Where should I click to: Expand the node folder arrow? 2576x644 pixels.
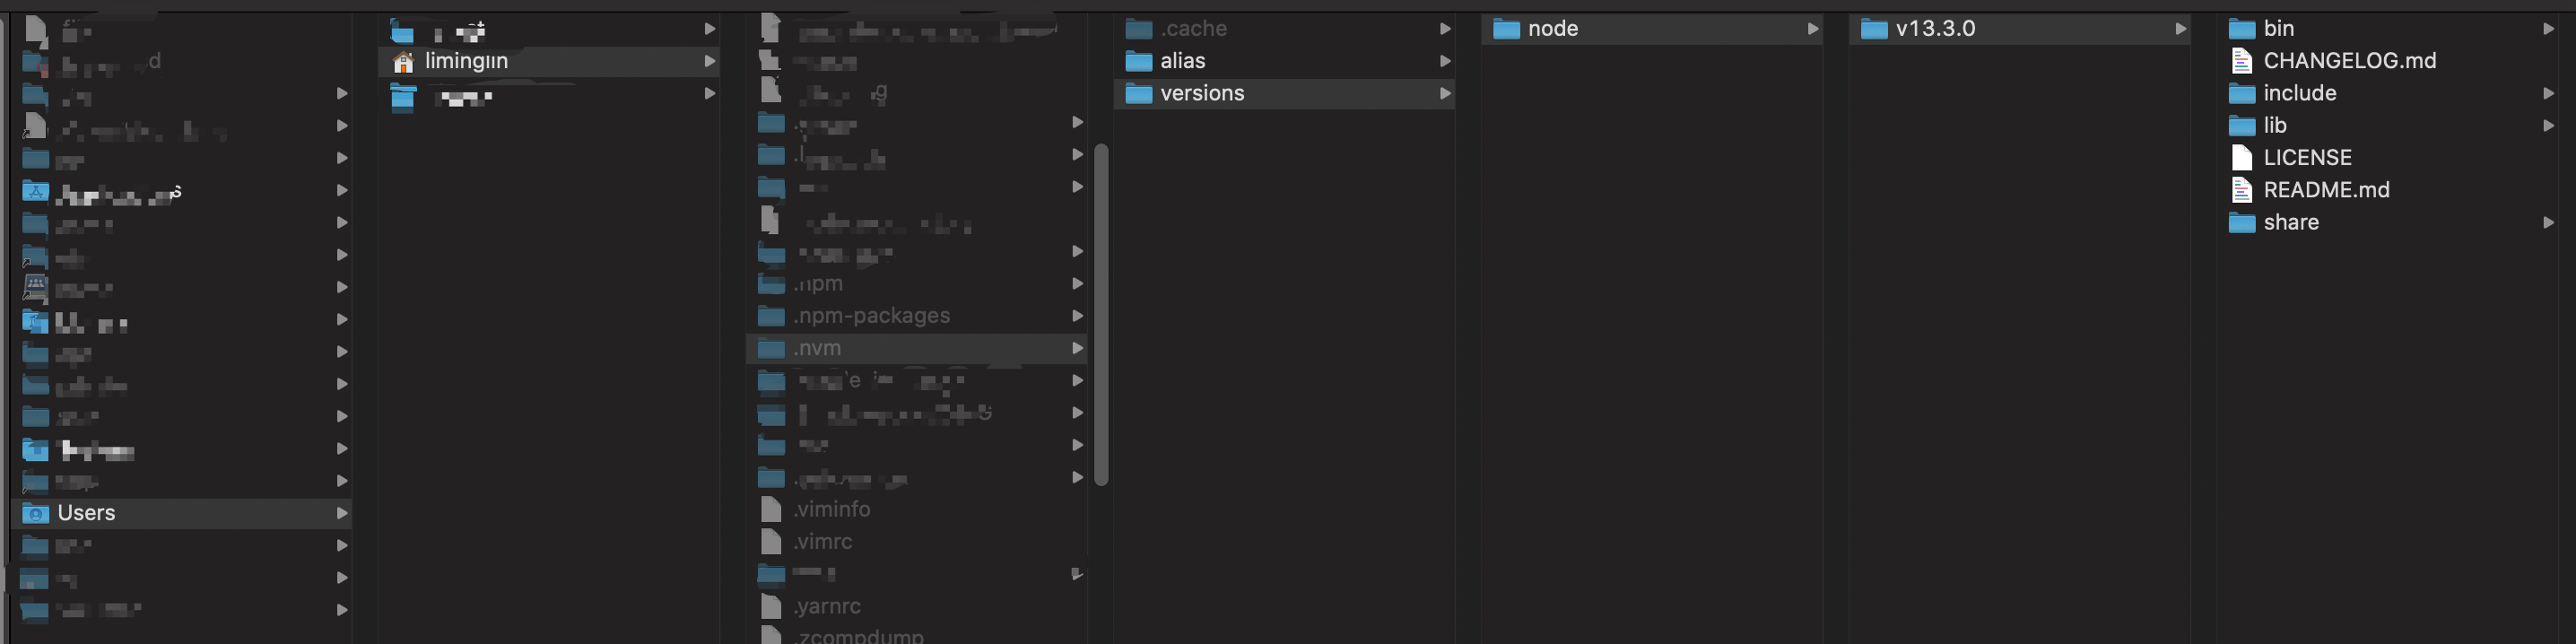point(1812,29)
